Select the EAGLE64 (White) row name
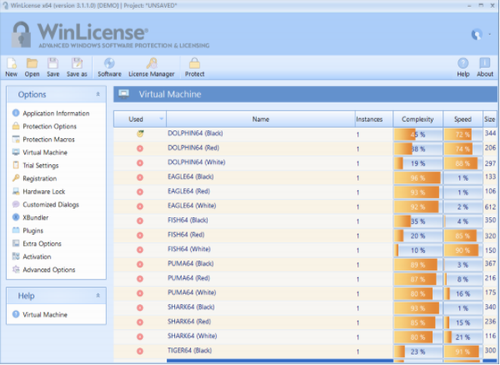The image size is (500, 365). coord(192,206)
